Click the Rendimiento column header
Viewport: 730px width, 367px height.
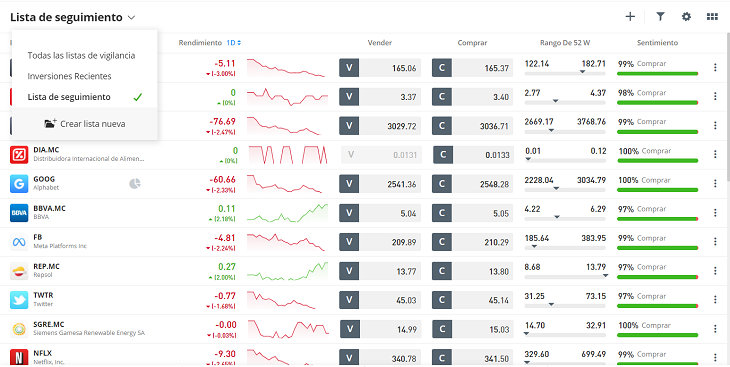[x=200, y=43]
